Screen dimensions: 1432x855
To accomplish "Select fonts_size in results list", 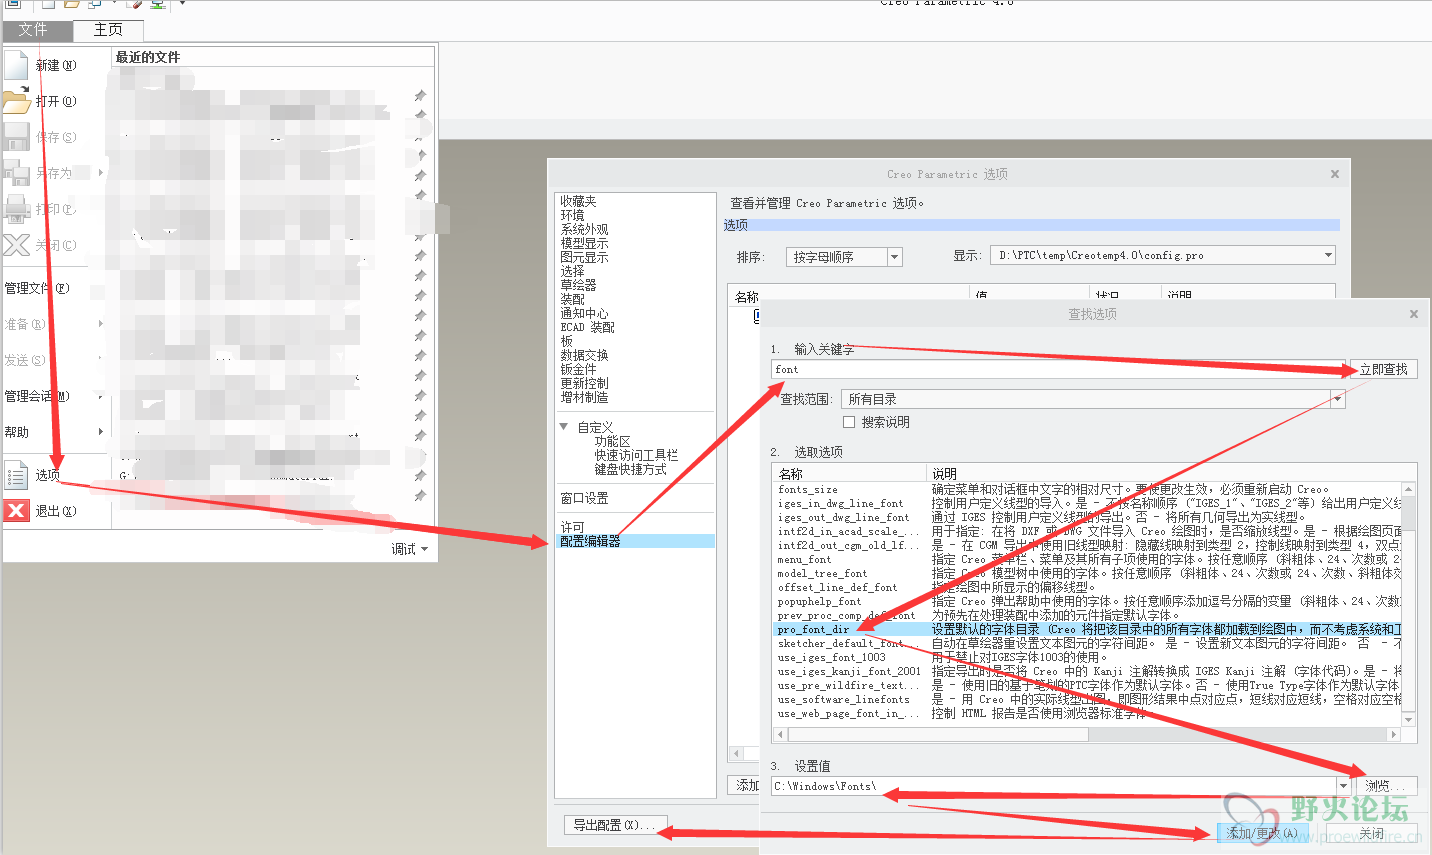I will point(808,489).
